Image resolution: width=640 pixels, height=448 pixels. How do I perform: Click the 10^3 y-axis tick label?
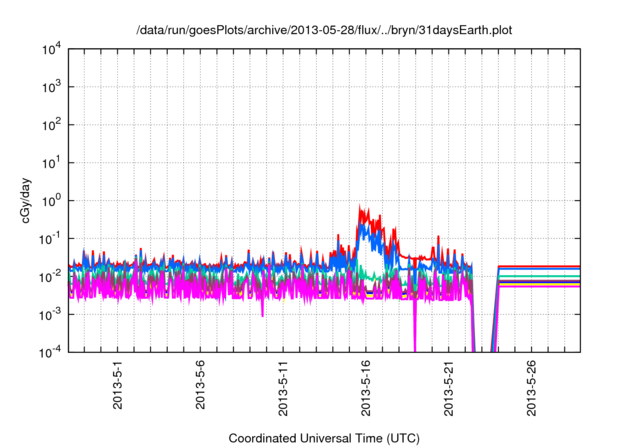(52, 88)
